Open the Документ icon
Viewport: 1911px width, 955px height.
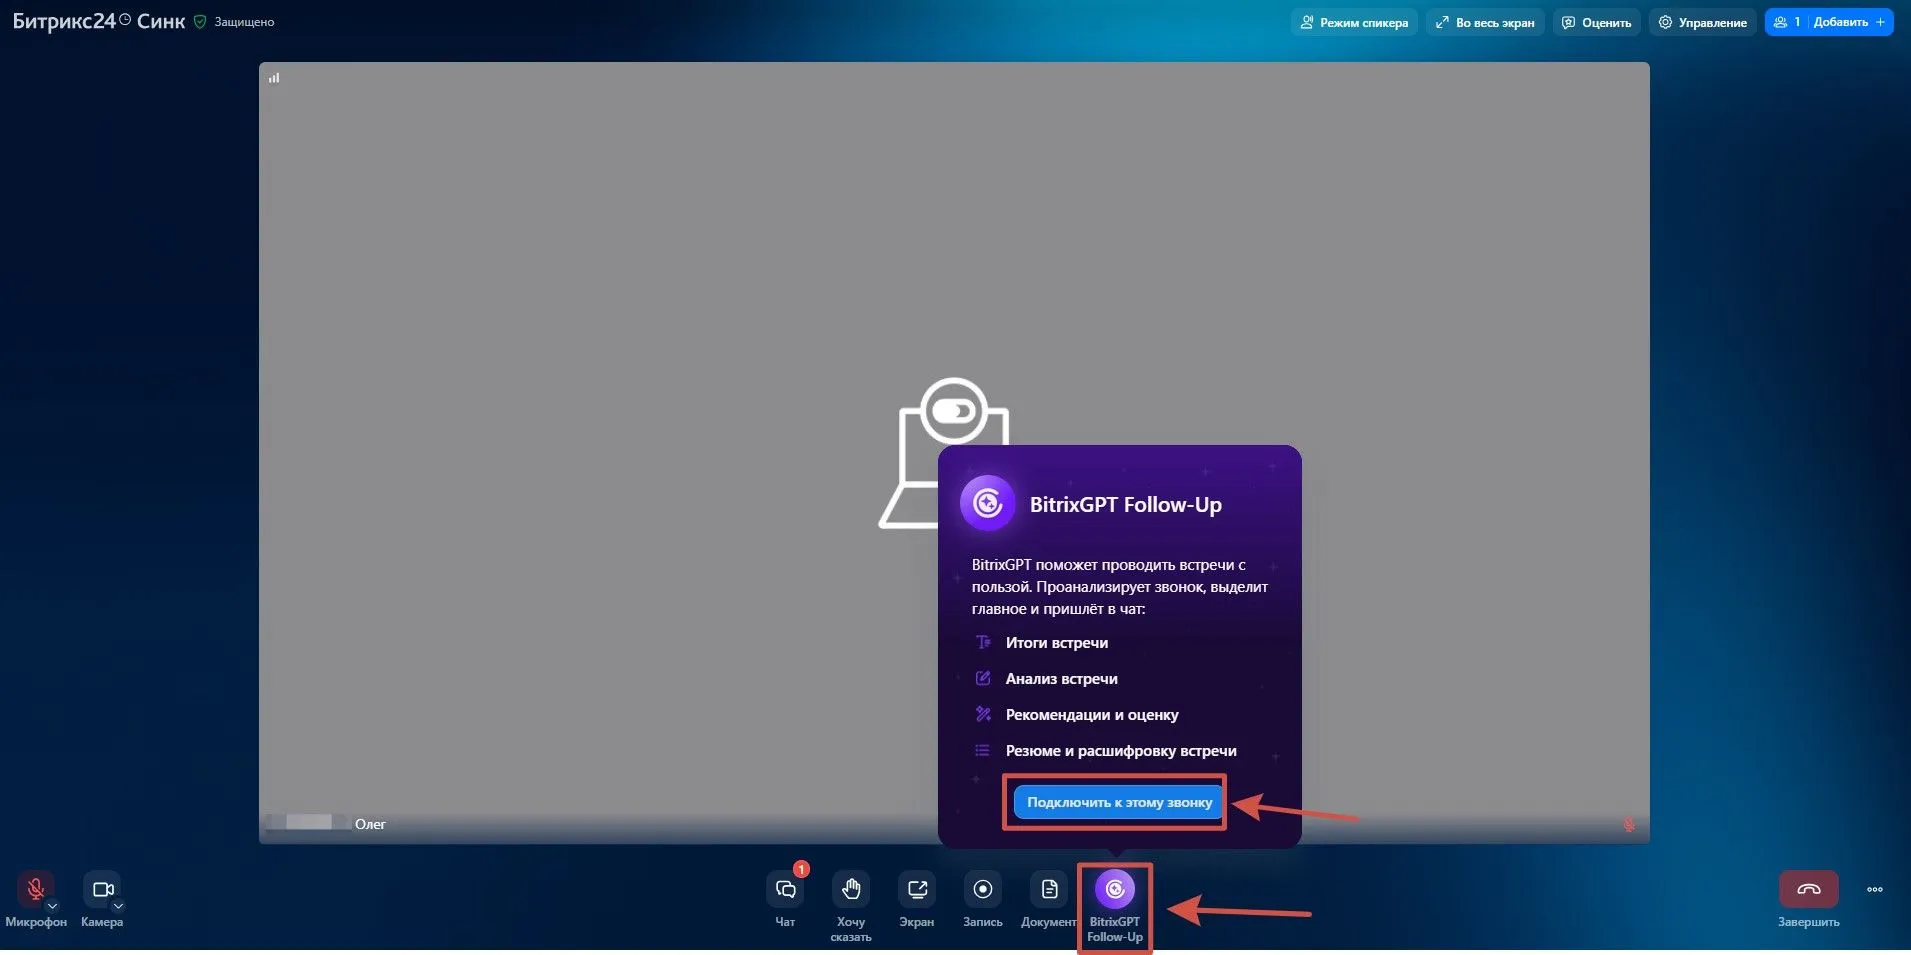coord(1048,889)
